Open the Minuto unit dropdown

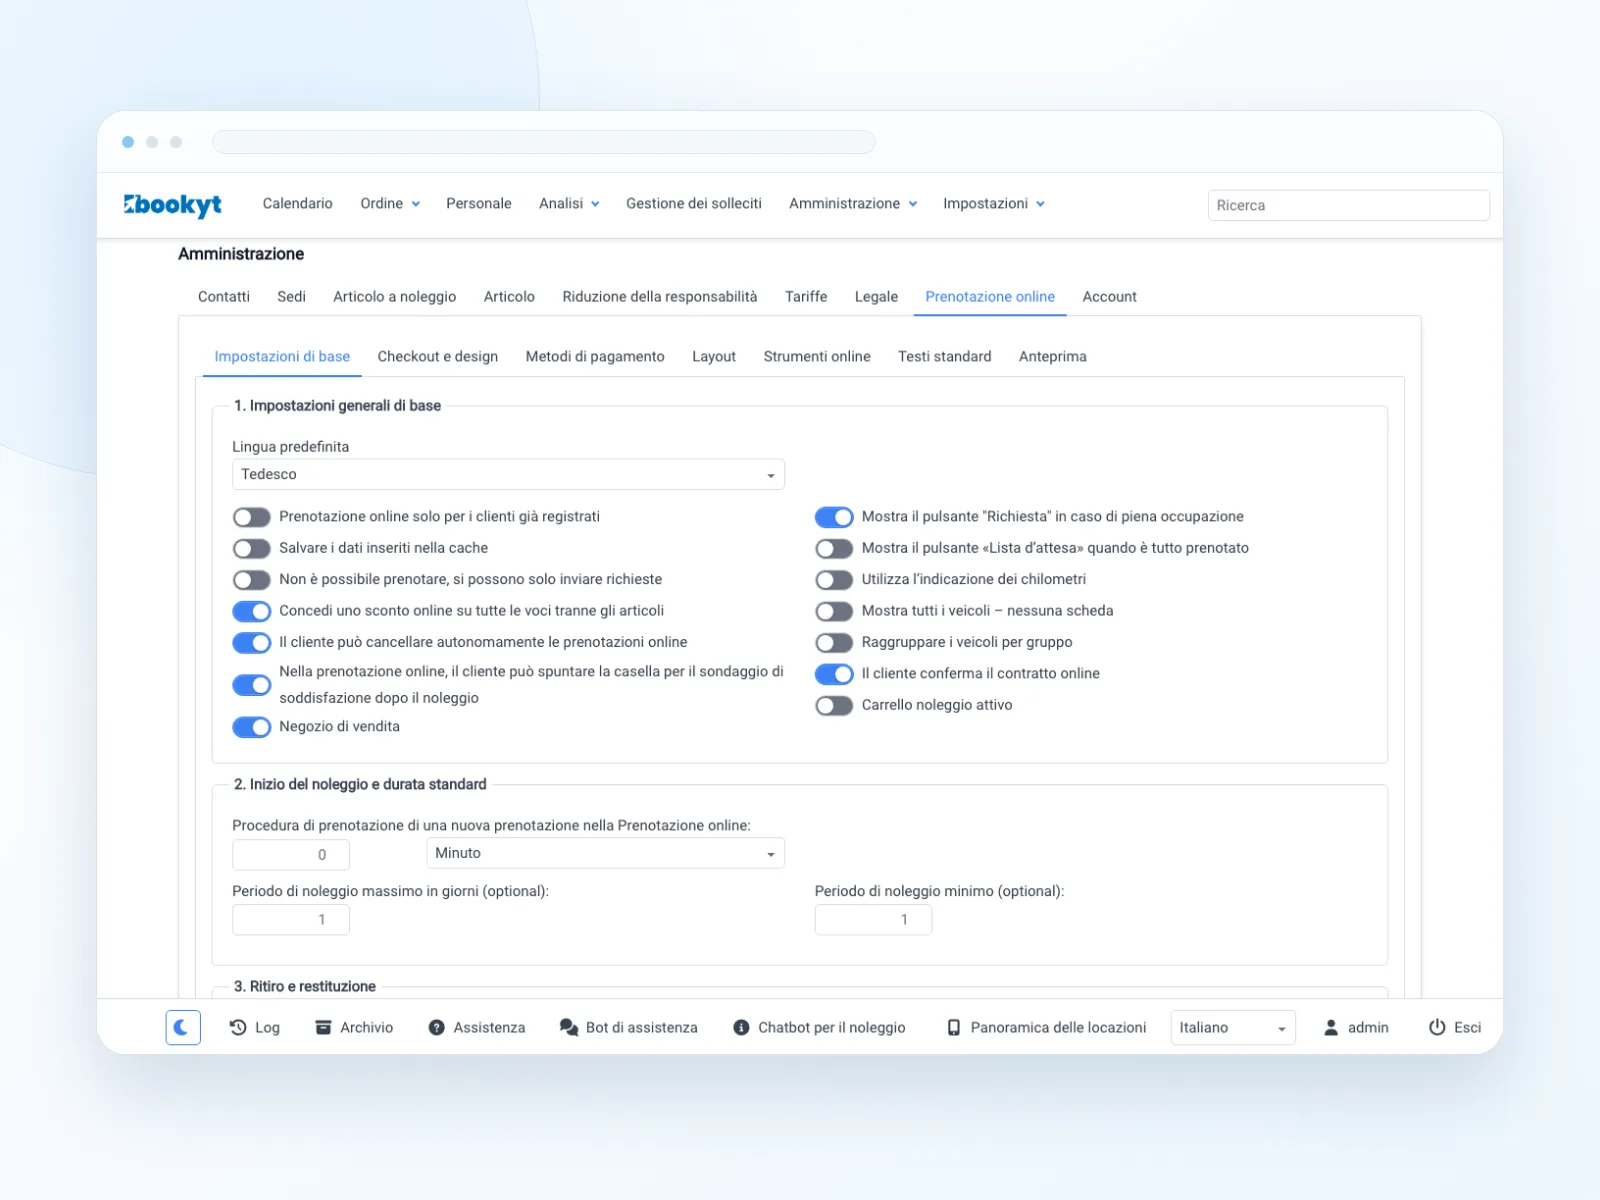[605, 853]
